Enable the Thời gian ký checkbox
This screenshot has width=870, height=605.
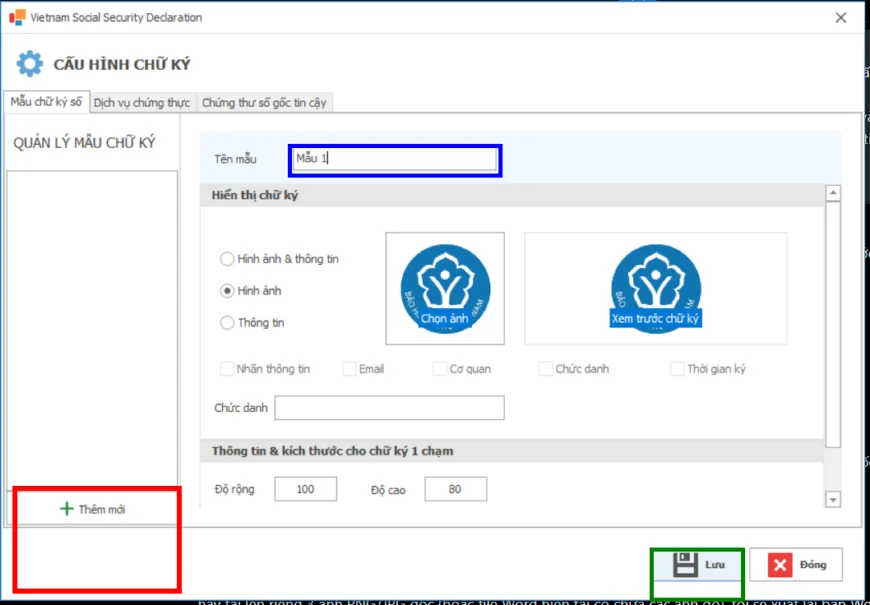pos(677,369)
